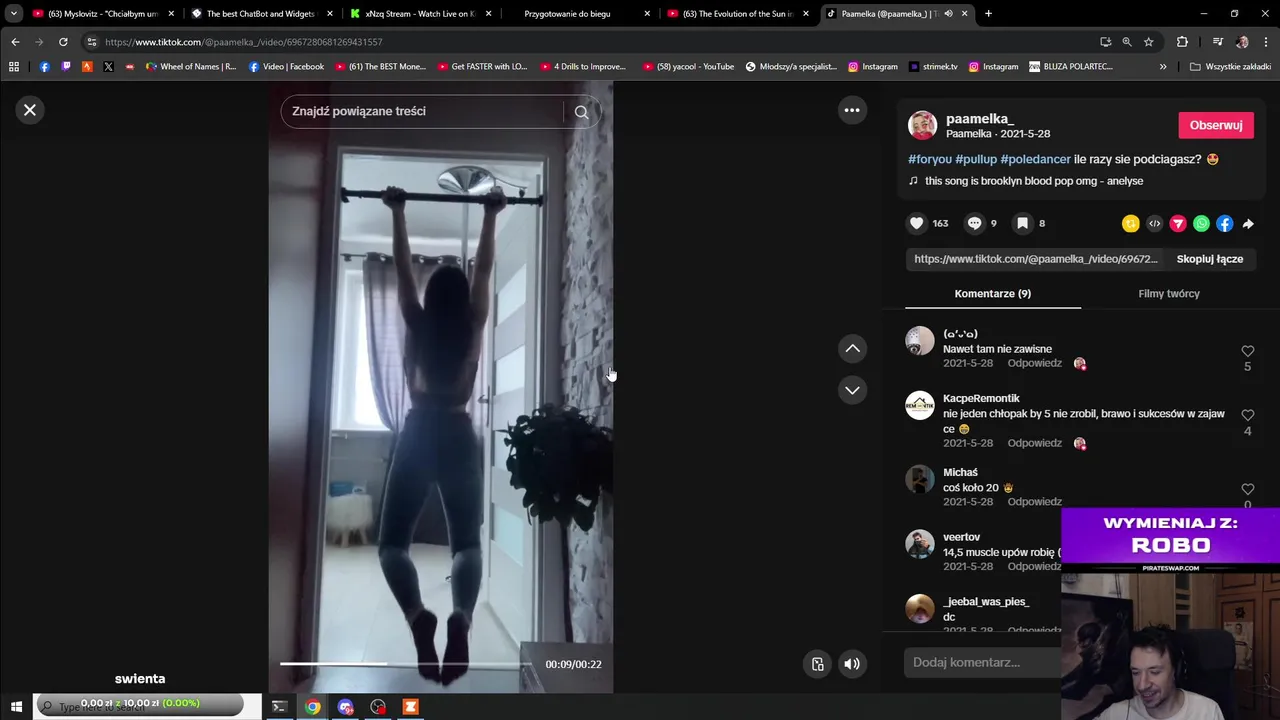Screen dimensions: 1280x720
Task: Send to friends with red paper plane icon
Action: point(1178,224)
